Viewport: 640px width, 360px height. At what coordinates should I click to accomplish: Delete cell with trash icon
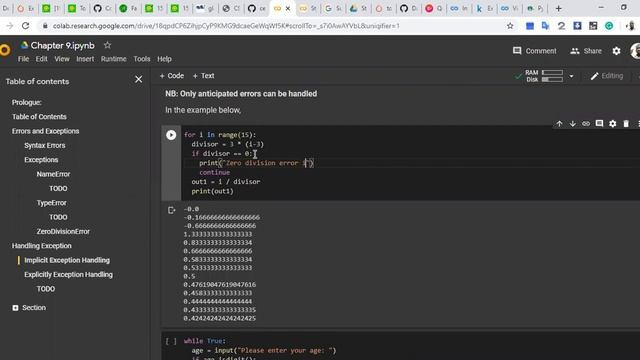(626, 124)
